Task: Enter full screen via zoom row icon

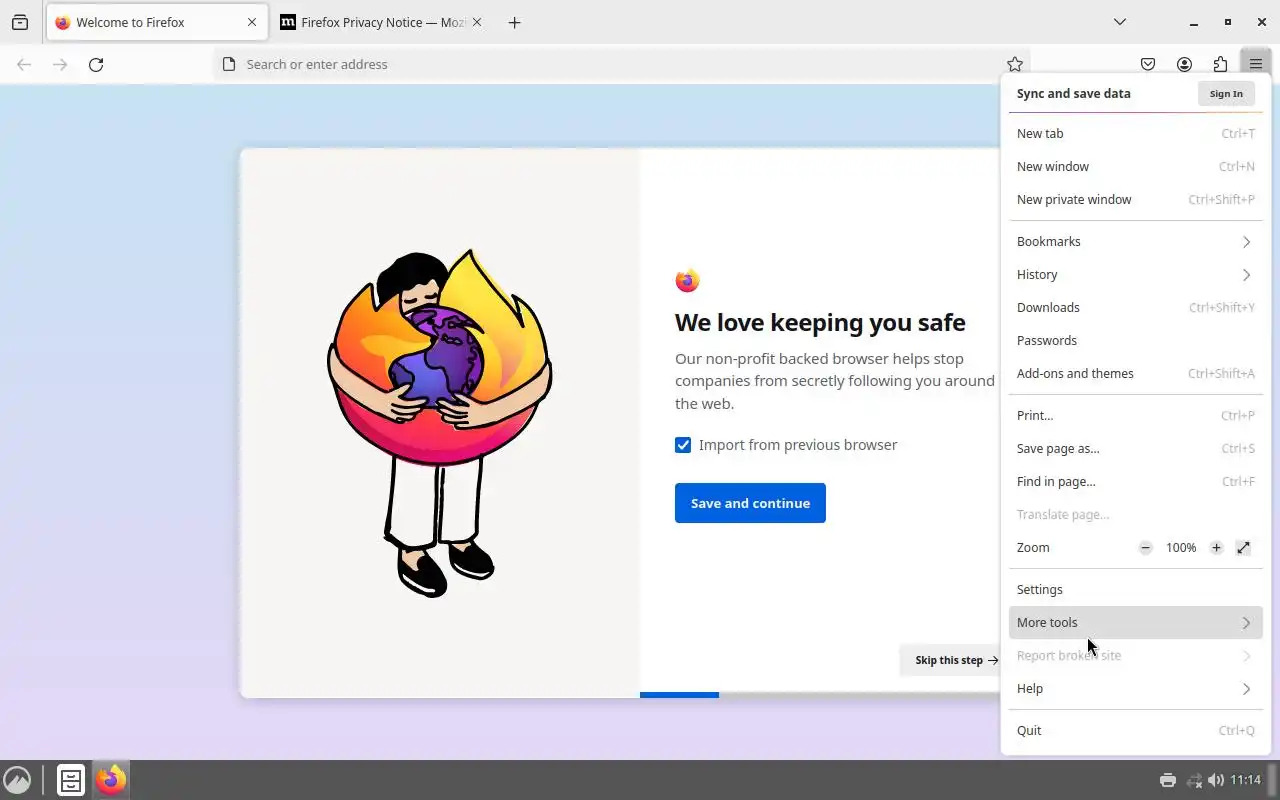Action: coord(1243,547)
